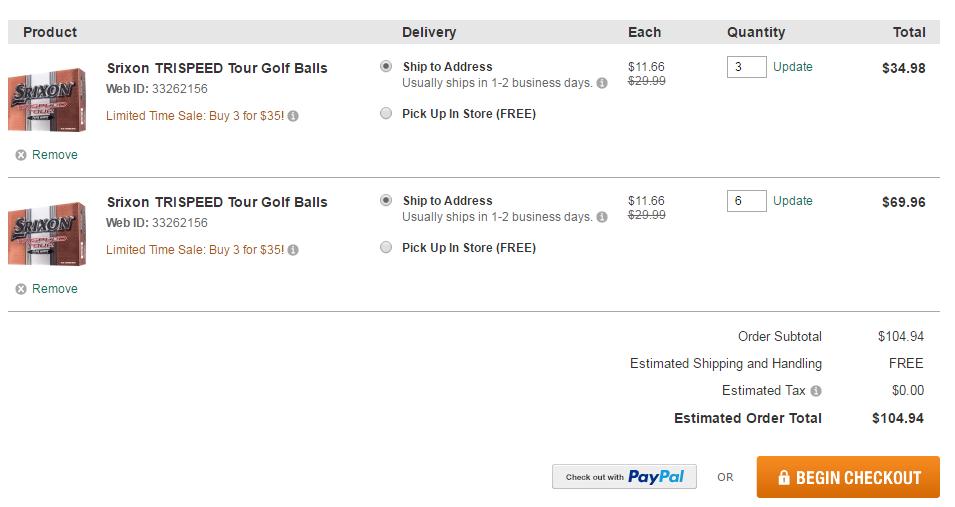Click info icon beside first Limited Time Sale

293,116
